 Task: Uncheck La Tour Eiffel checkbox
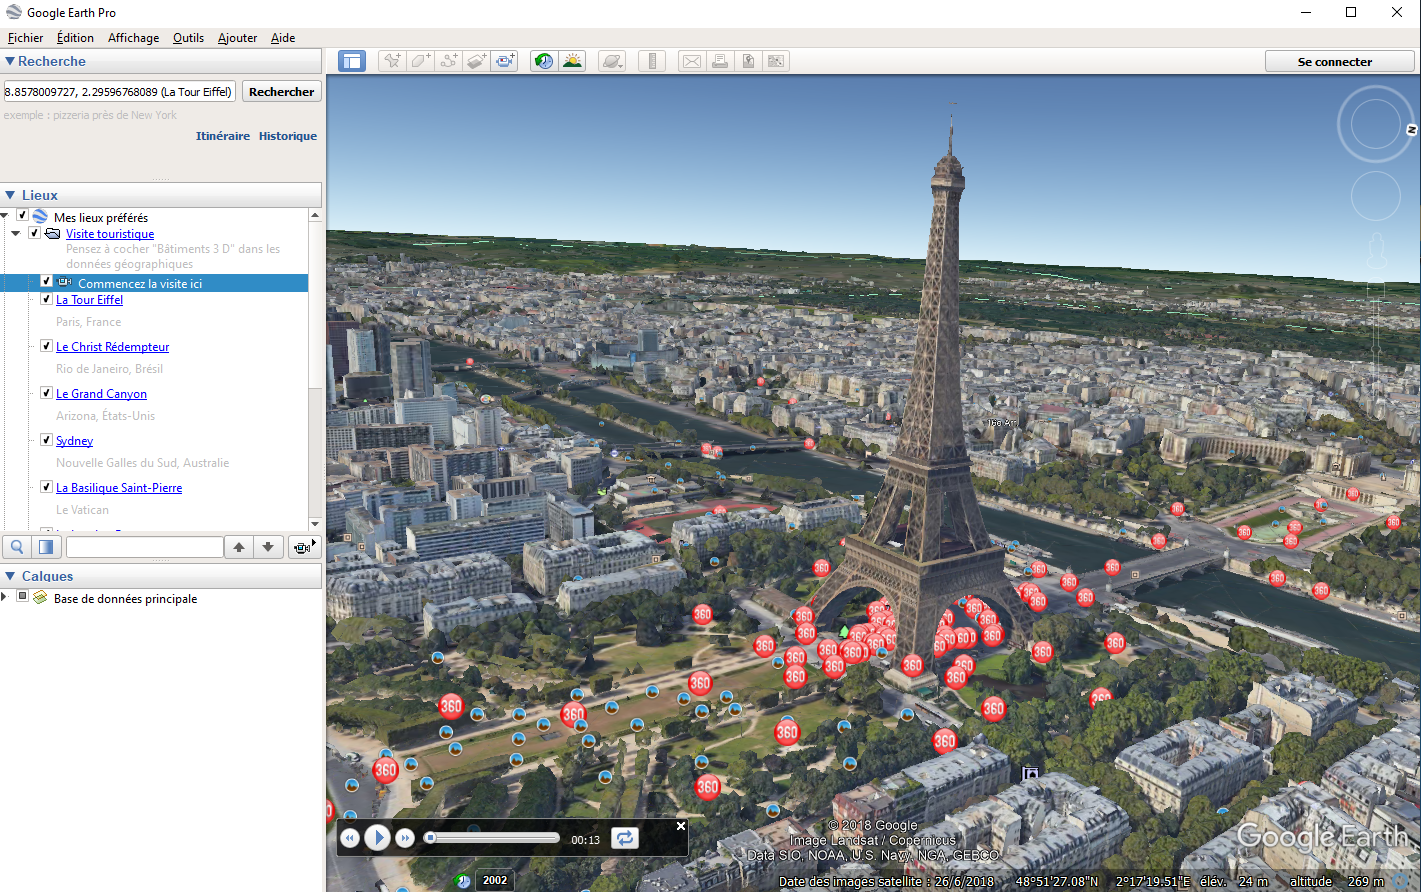point(46,298)
